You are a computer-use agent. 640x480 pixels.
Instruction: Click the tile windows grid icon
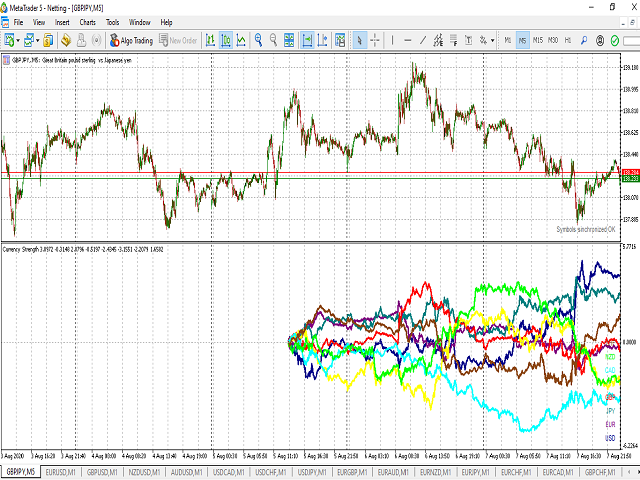click(290, 40)
